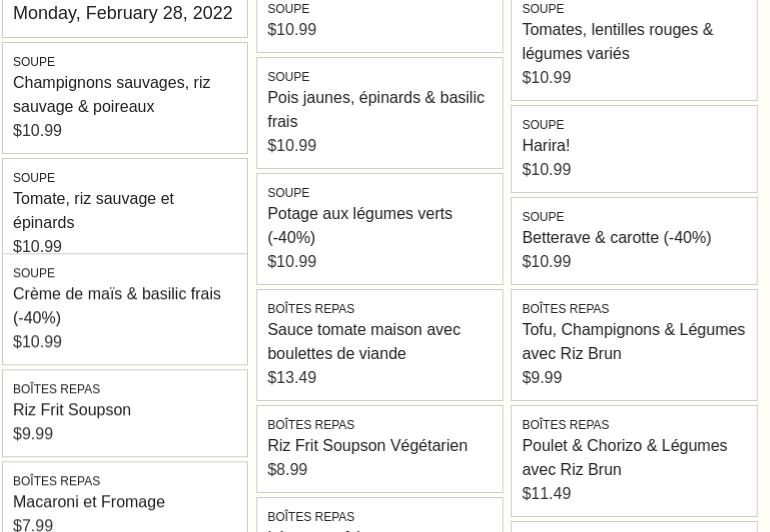This screenshot has height=532, width=770.
Task: Click the $13.49 price
Action: coord(292,378)
